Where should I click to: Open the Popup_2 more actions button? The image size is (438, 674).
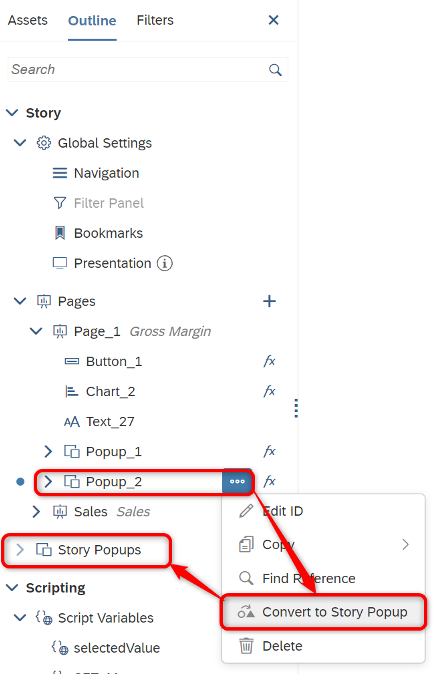[237, 481]
